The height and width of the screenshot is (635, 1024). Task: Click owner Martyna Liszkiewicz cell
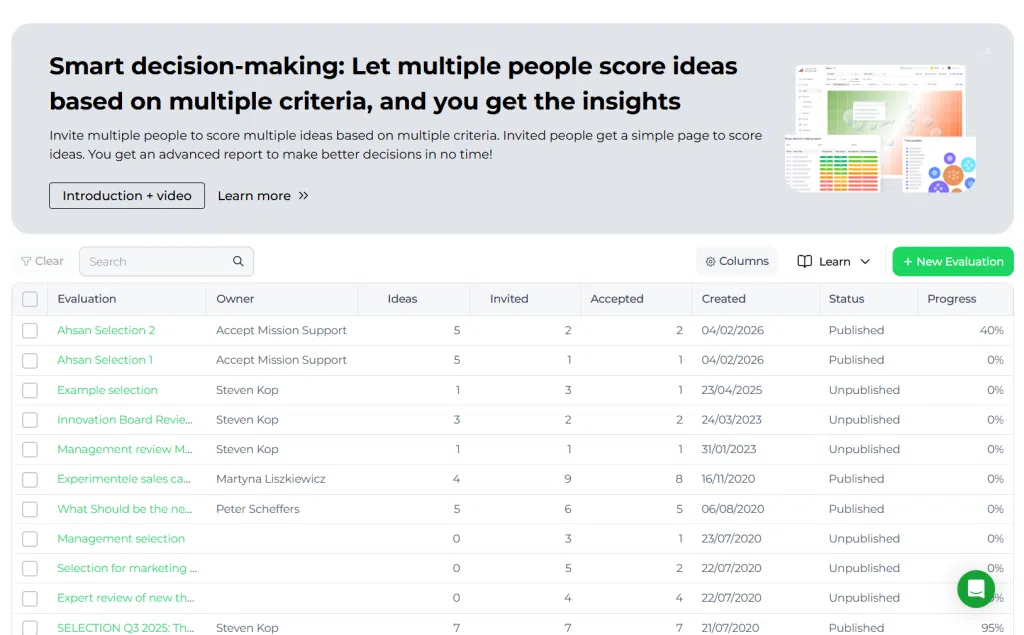pos(270,479)
